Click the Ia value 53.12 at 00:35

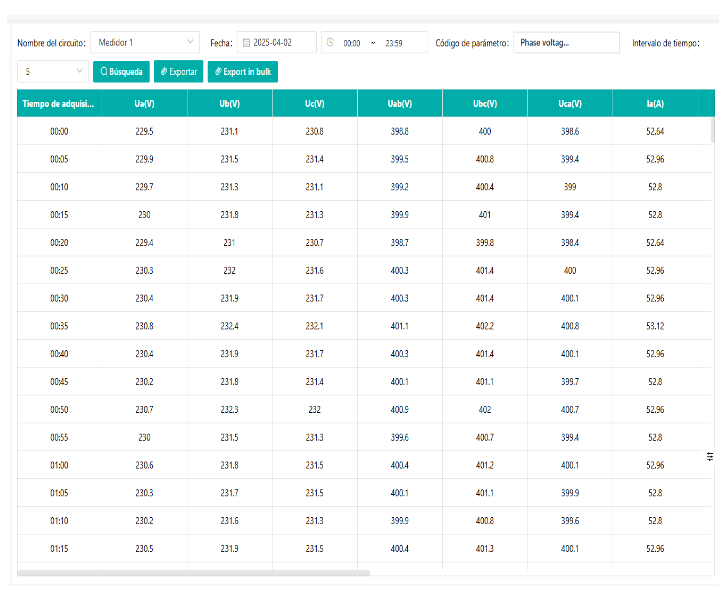[x=655, y=326]
